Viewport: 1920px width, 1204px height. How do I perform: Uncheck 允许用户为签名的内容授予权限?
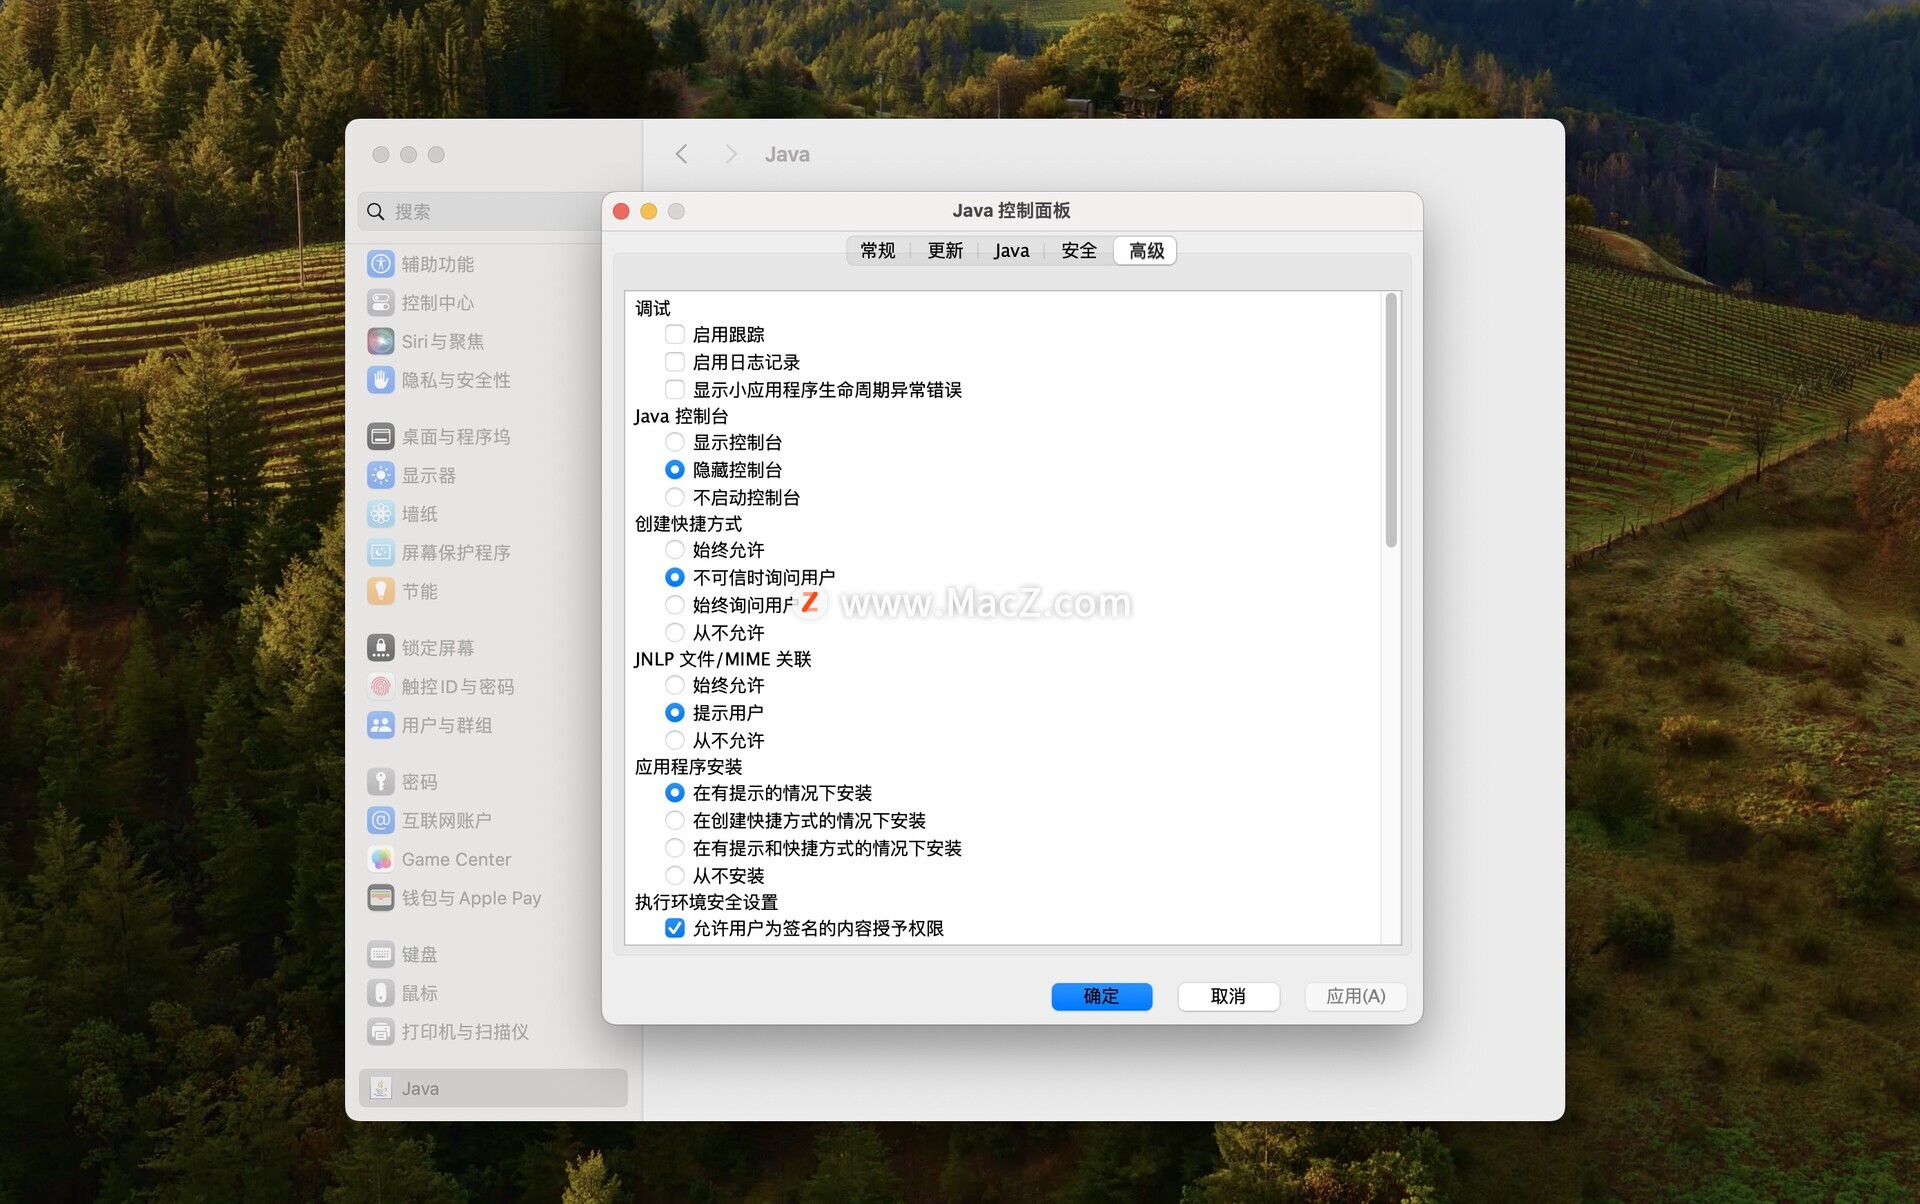coord(675,928)
